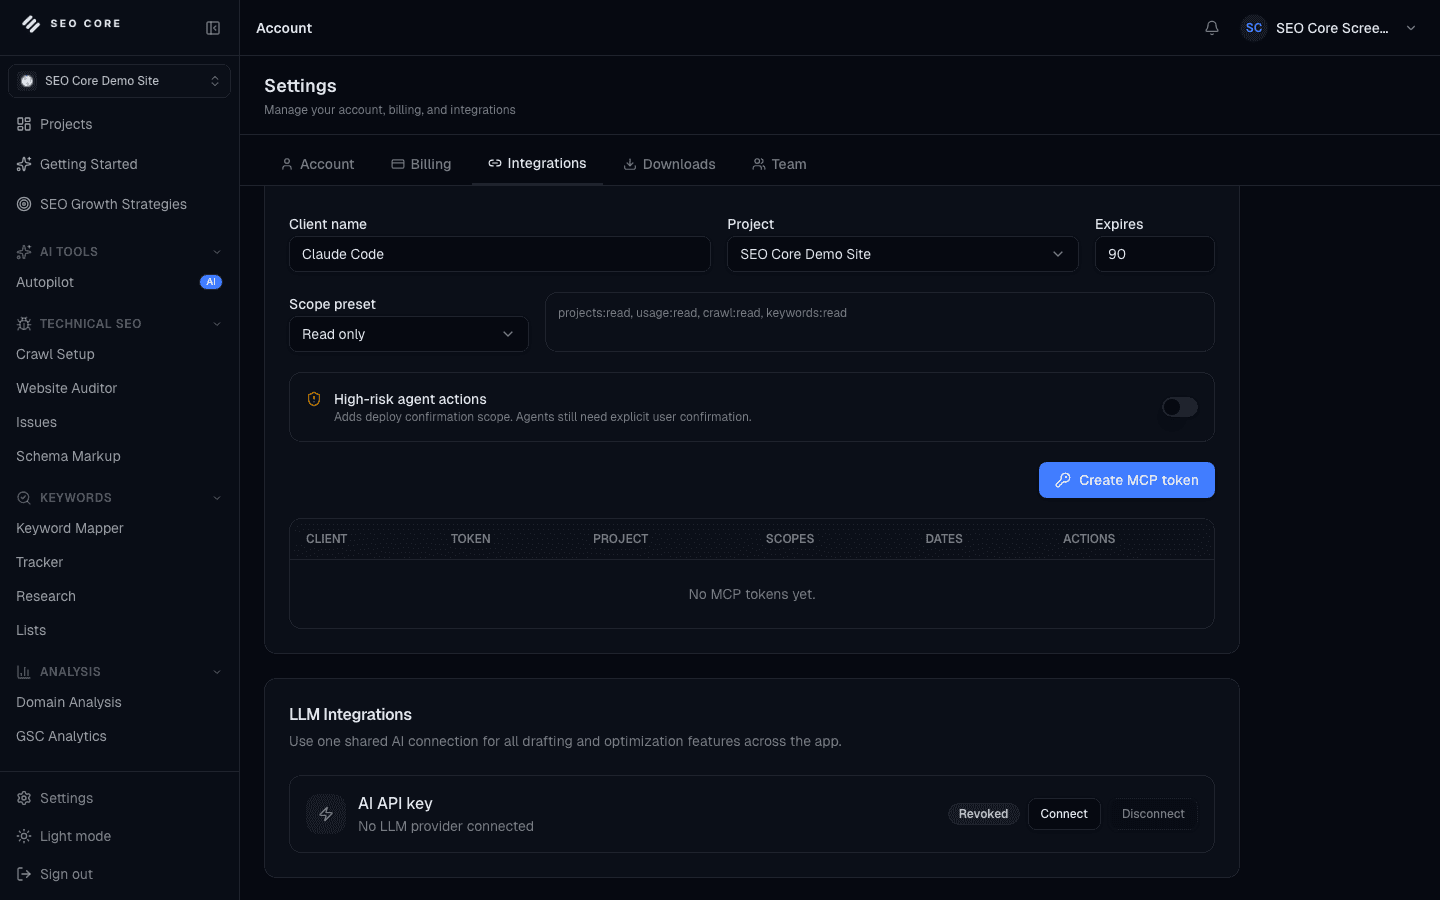
Task: Collapse the Analysis section chevron
Action: (217, 672)
